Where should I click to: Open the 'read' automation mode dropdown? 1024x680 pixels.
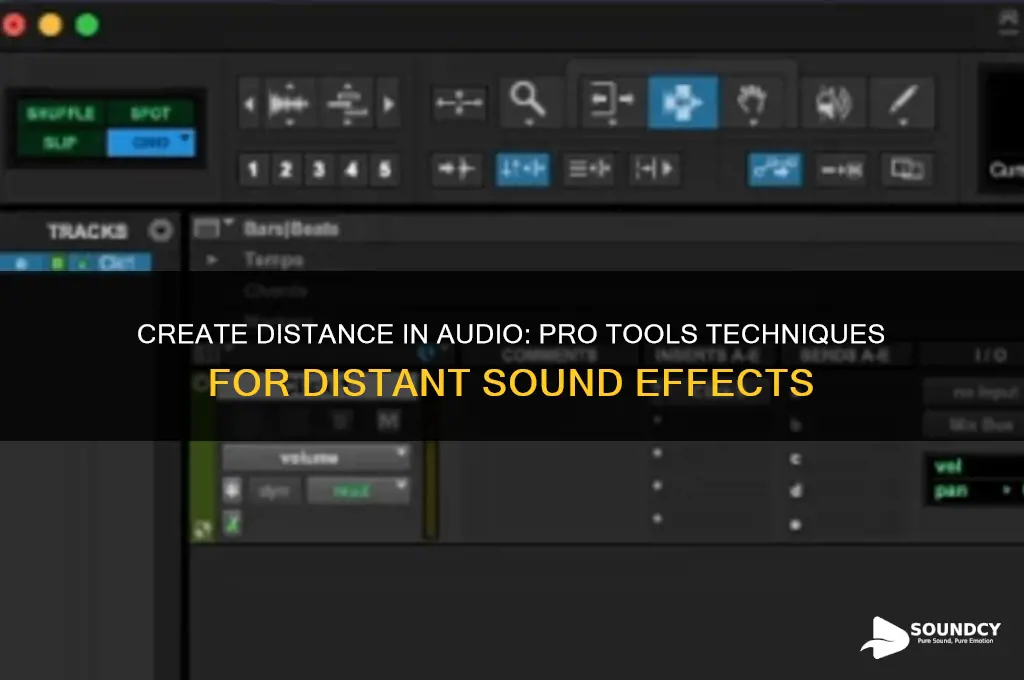click(x=358, y=491)
